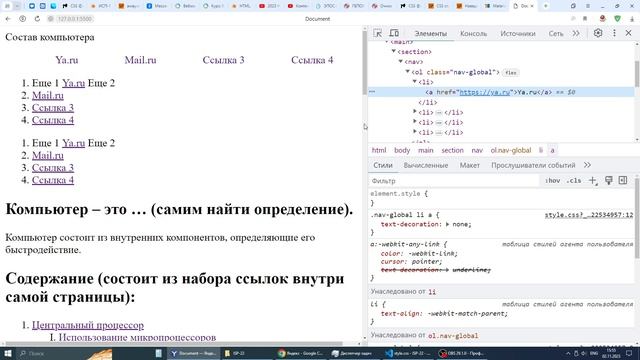
Task: Toggle the computed styles sidebar icon
Action: pyautogui.click(x=623, y=180)
